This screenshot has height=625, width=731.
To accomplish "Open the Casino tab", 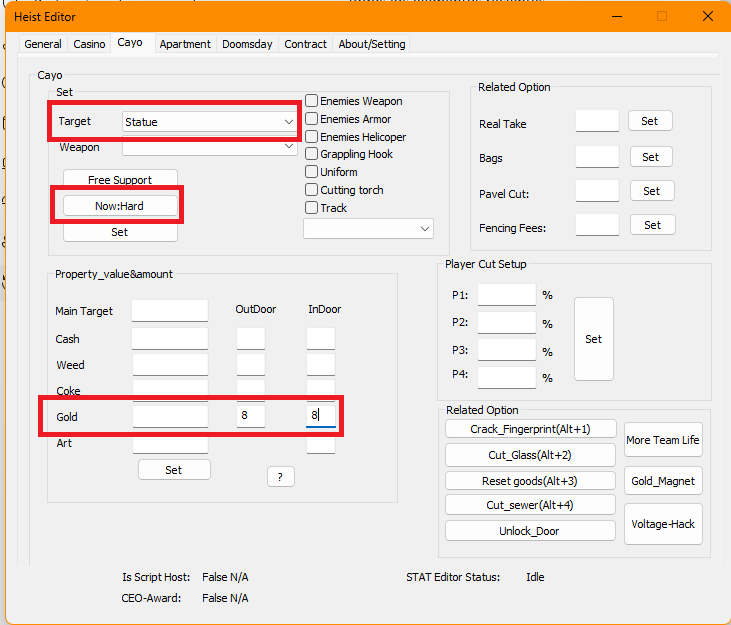I will click(89, 44).
